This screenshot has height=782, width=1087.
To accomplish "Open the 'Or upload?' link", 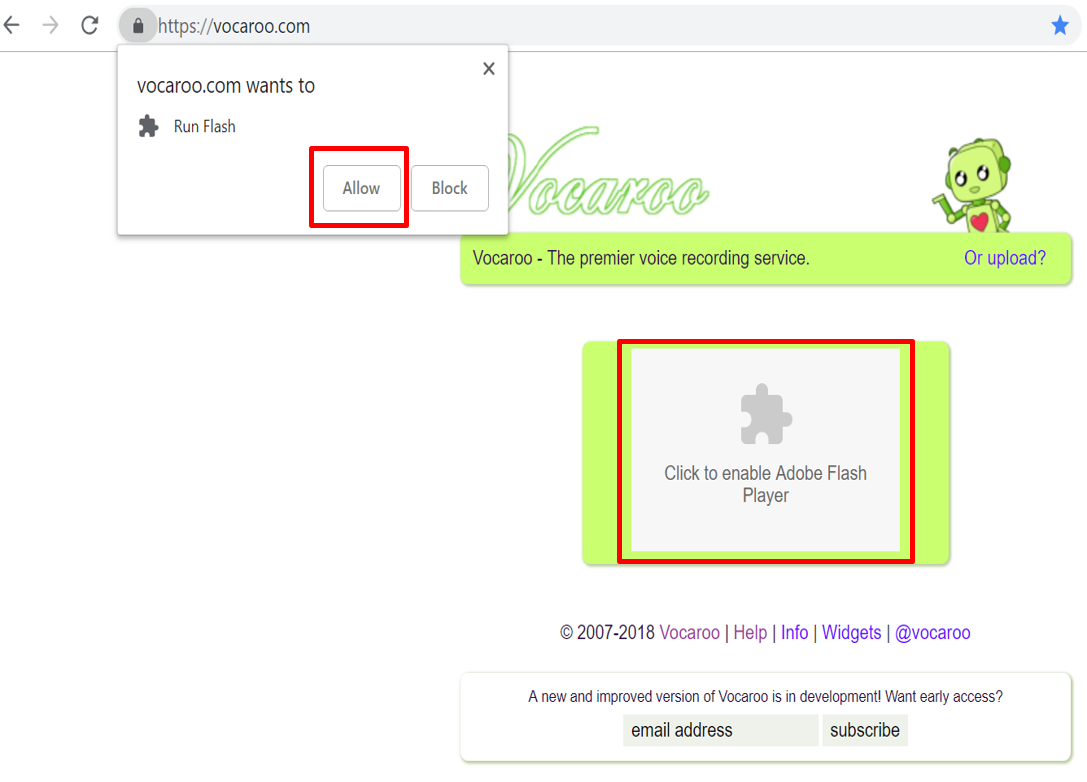I will (1004, 258).
